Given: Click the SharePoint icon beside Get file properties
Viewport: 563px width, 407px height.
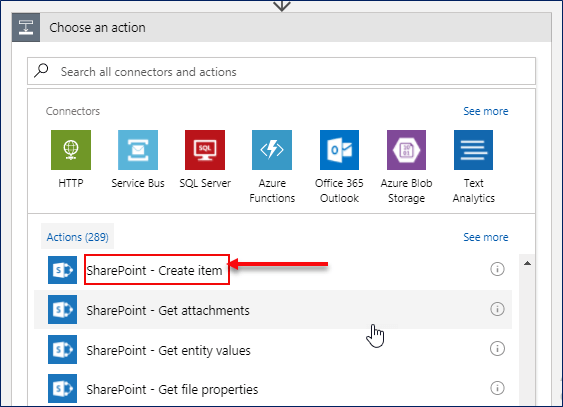Looking at the screenshot, I should (62, 388).
